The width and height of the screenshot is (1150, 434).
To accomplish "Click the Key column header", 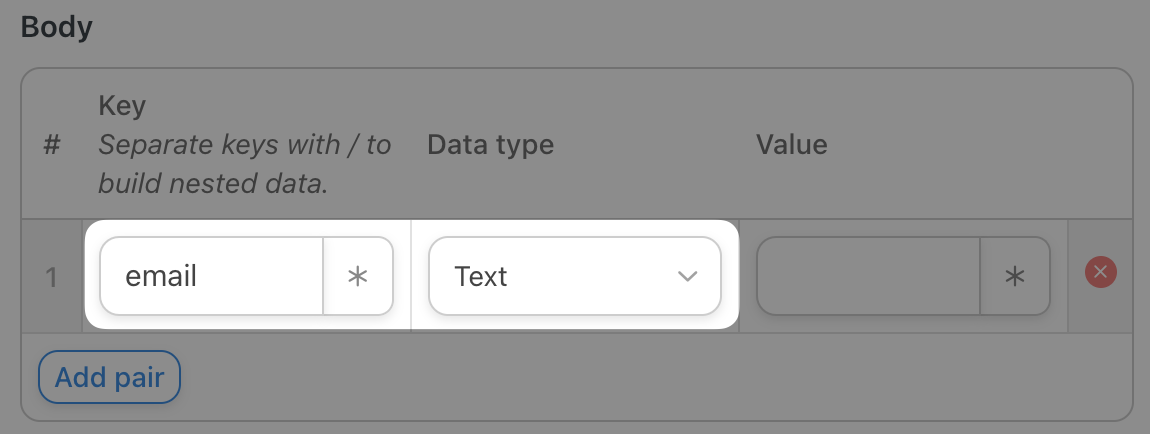I will (x=122, y=106).
